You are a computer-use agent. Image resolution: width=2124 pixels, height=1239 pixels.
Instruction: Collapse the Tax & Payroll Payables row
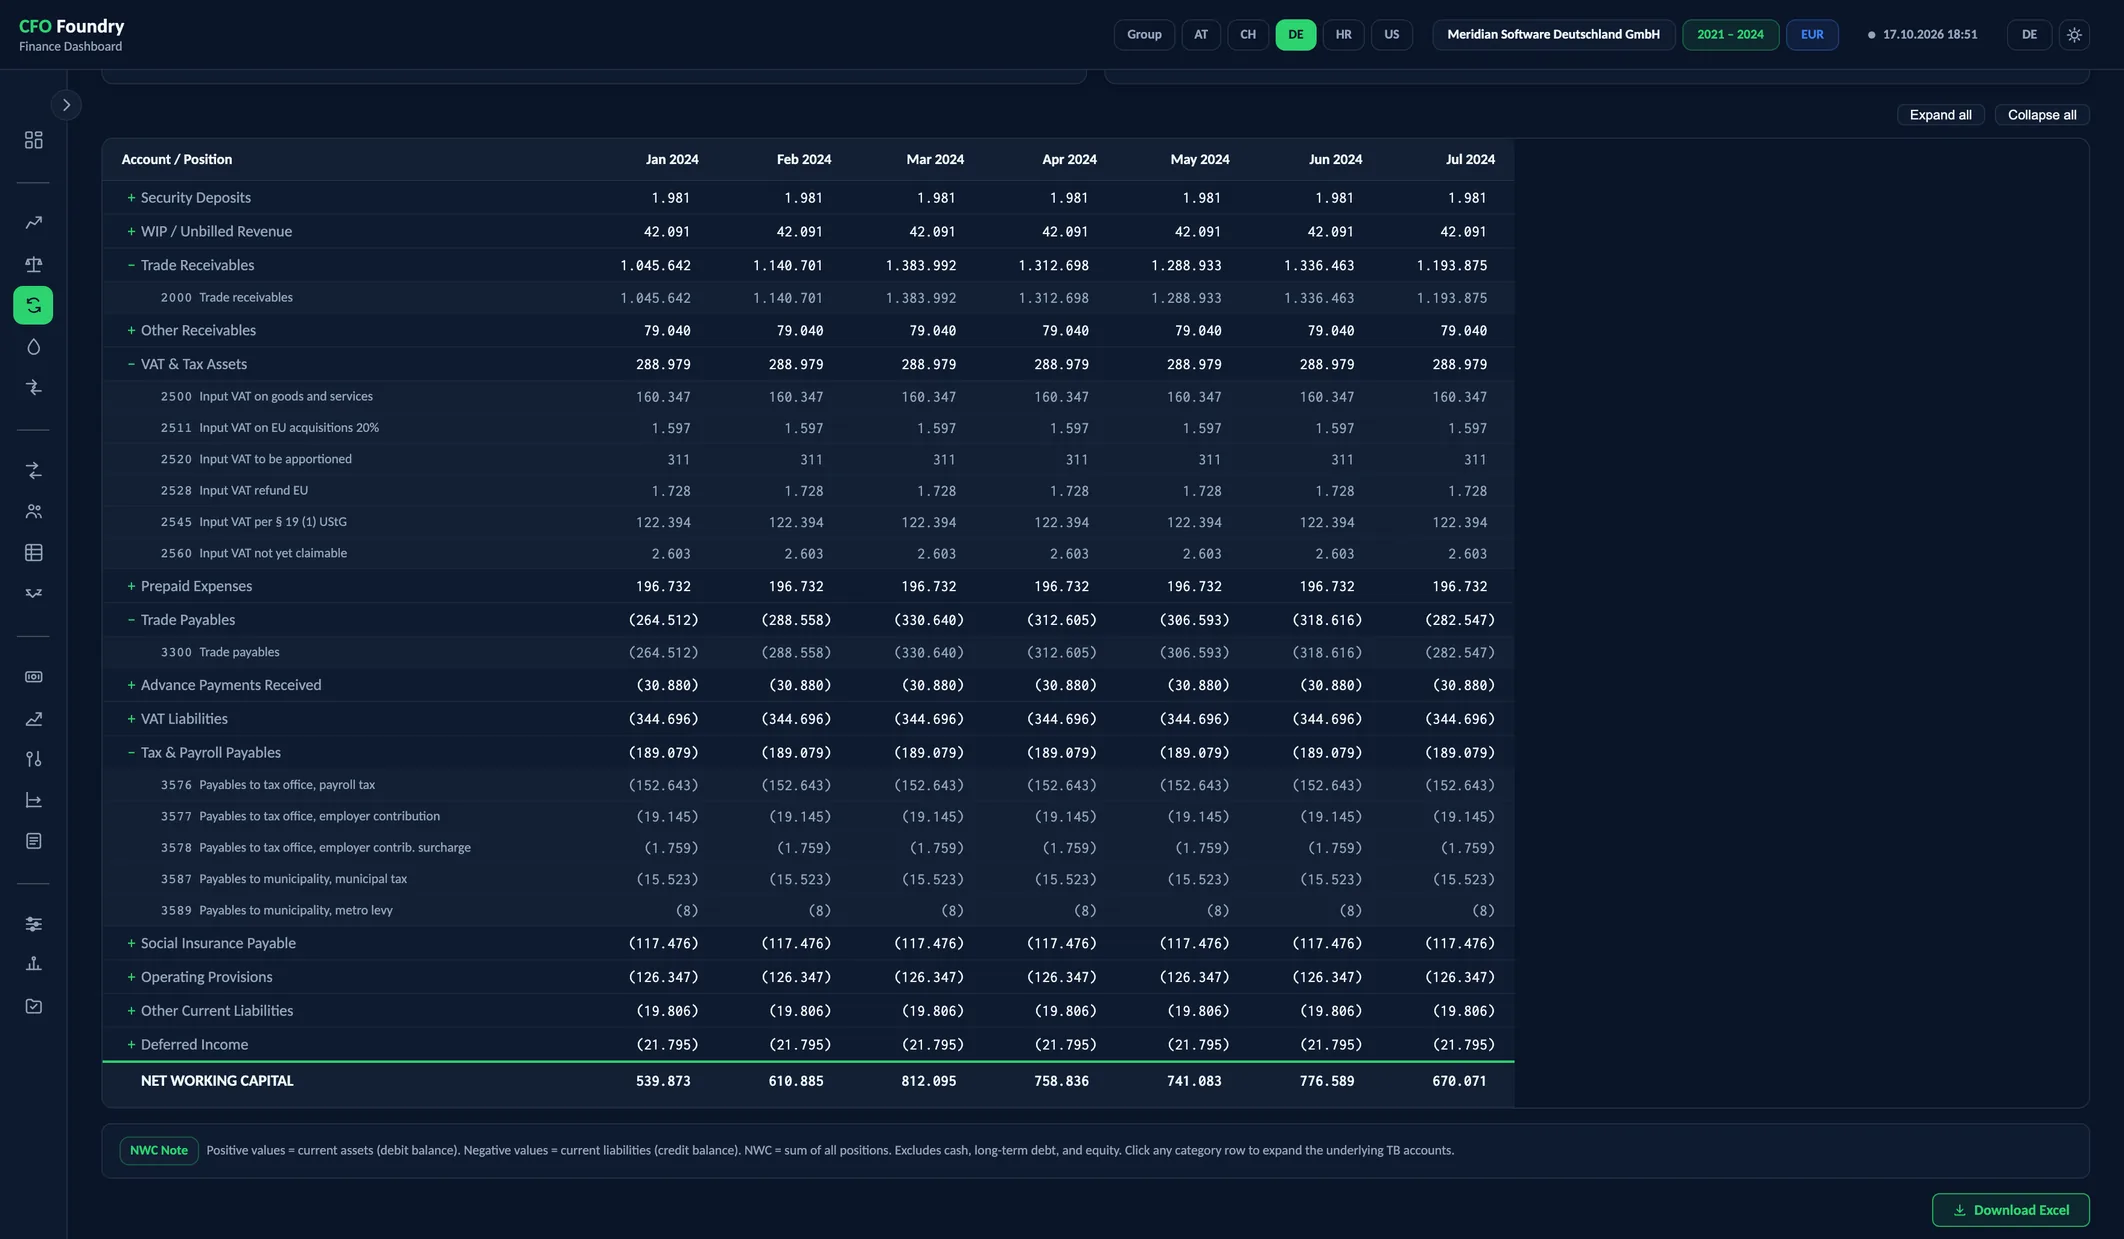(x=808, y=752)
